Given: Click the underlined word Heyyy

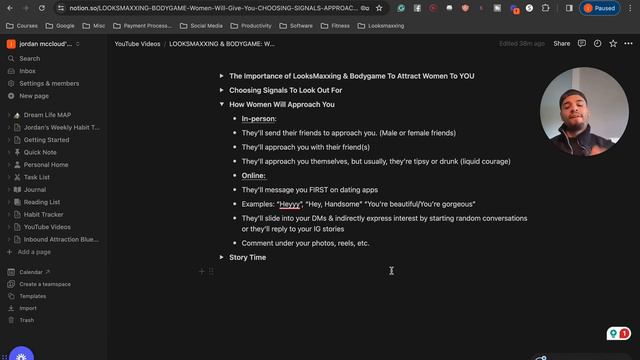Looking at the screenshot, I should (289, 204).
